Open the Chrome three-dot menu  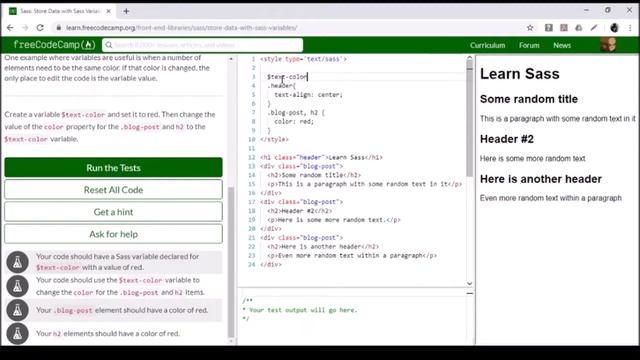(x=630, y=28)
